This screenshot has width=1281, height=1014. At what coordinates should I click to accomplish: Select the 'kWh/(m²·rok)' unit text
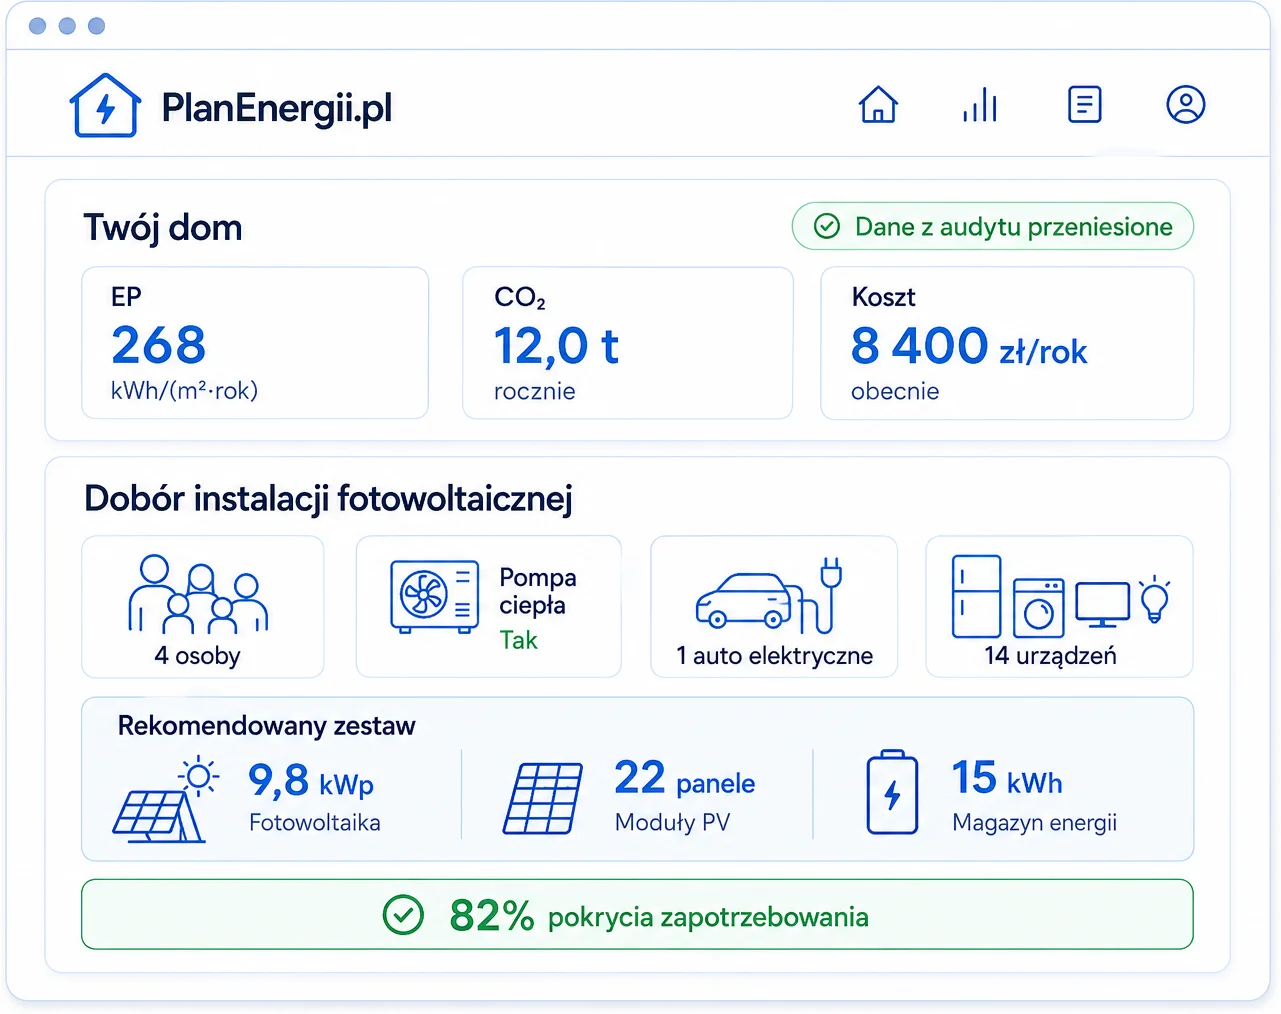pos(184,391)
